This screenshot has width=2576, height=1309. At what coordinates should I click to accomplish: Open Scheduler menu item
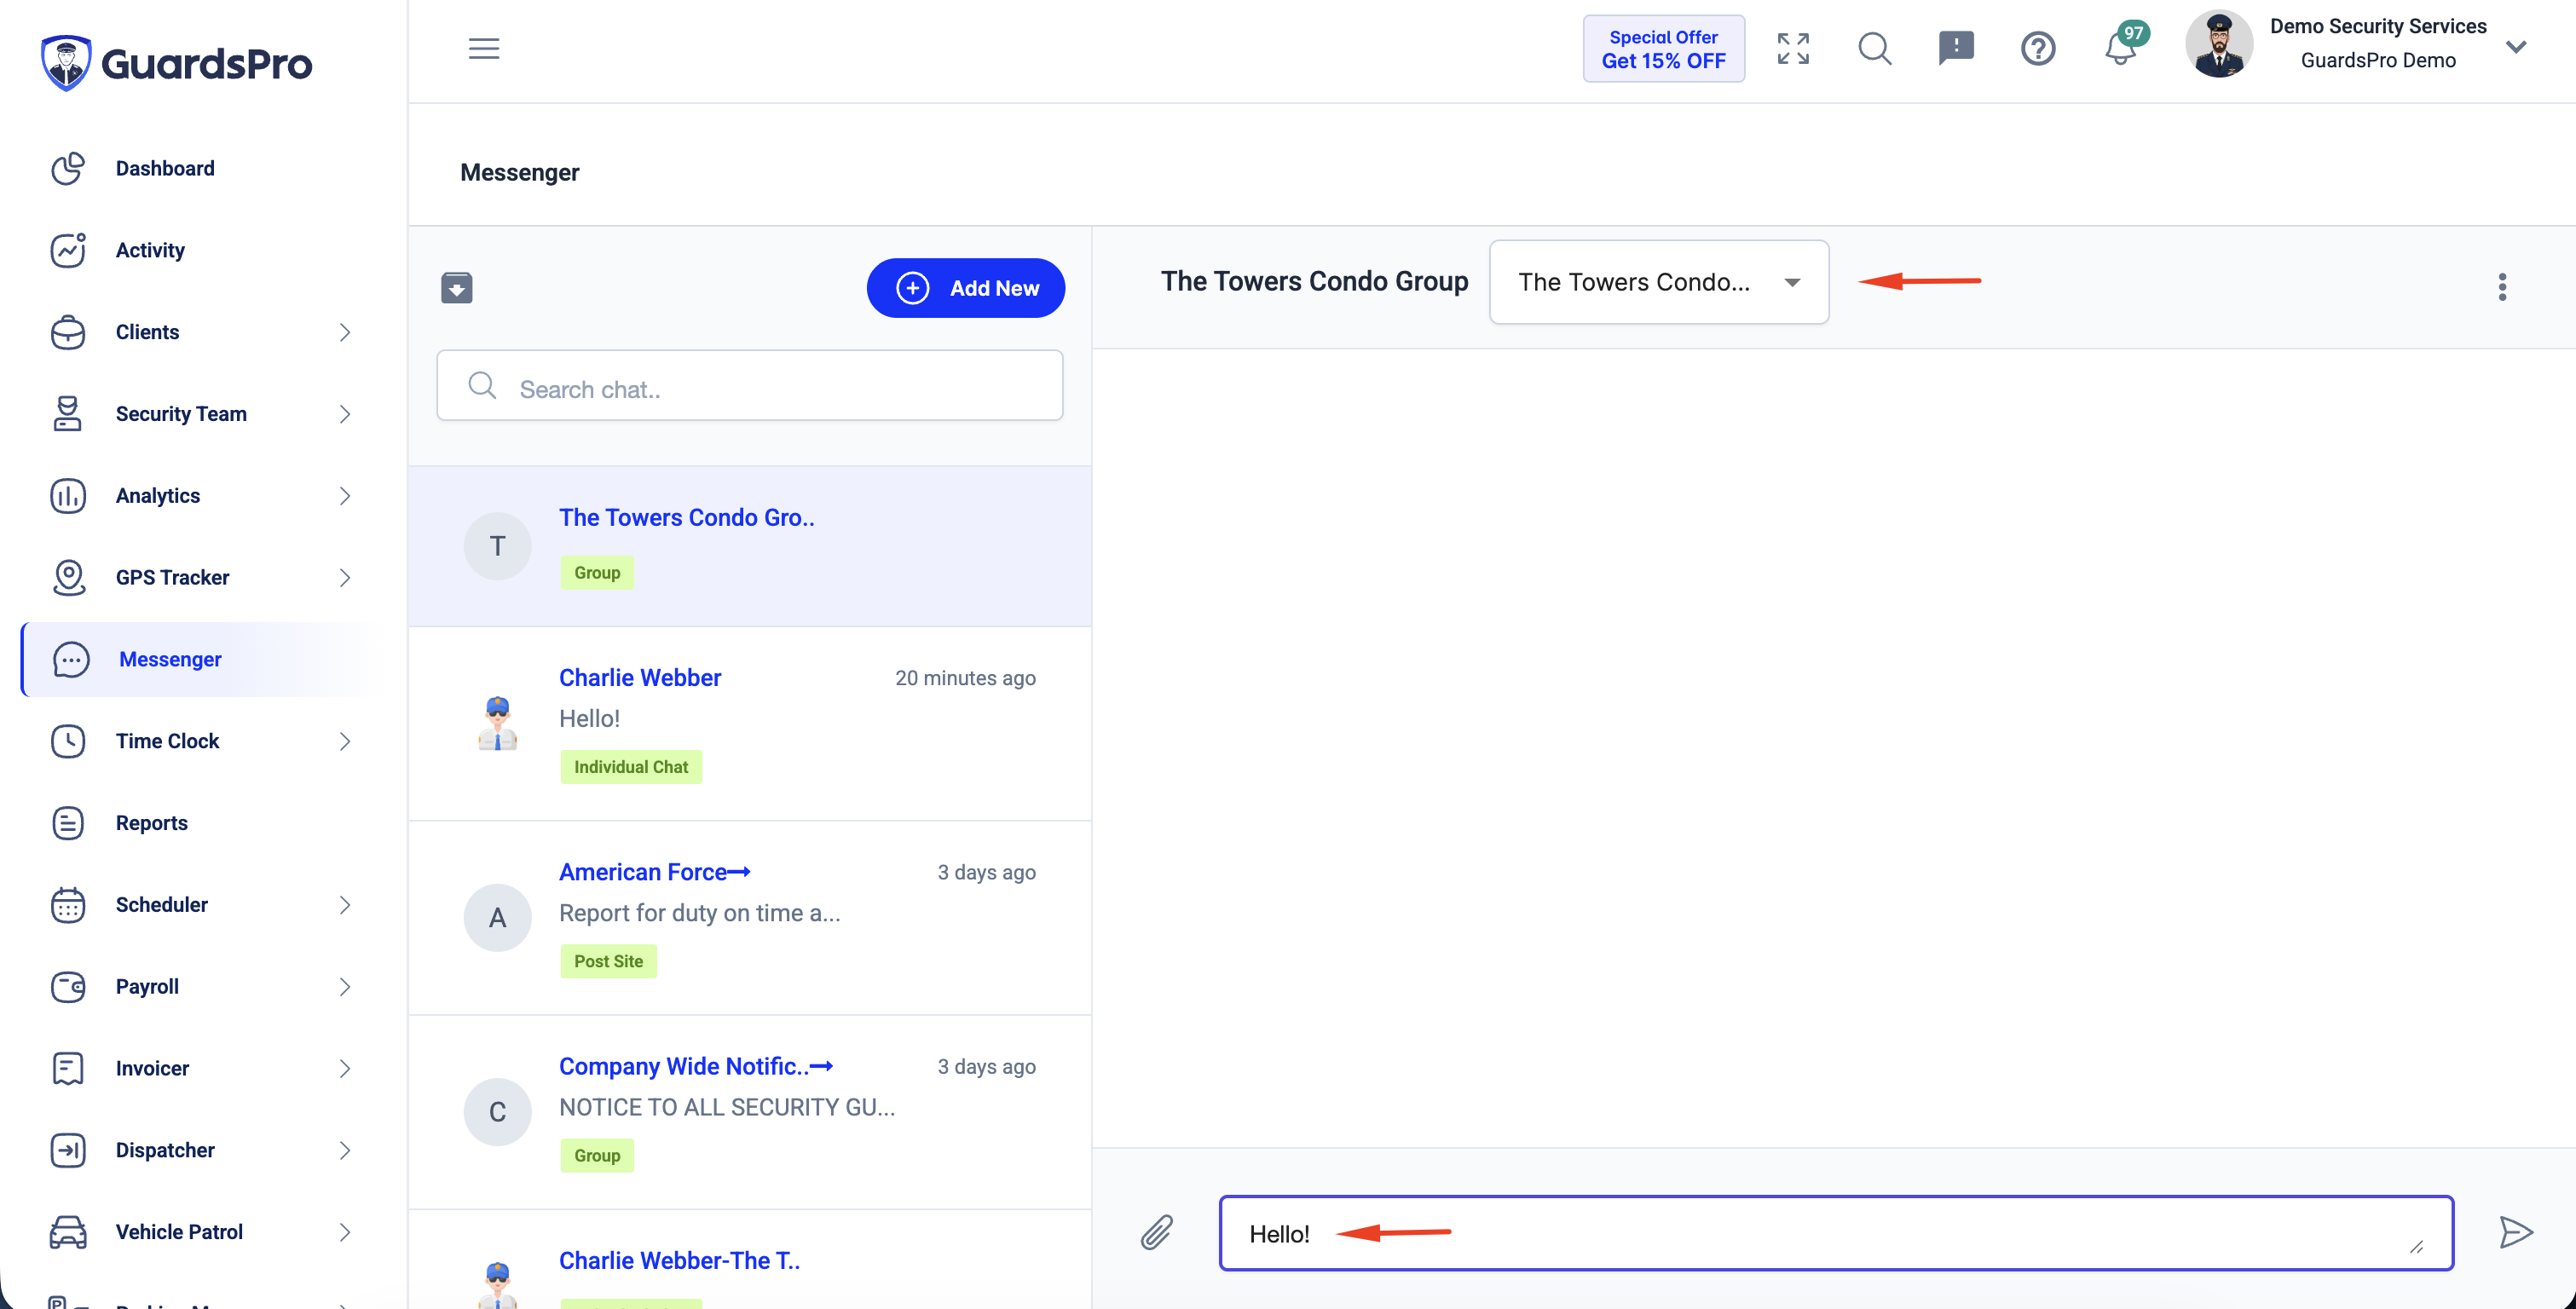[161, 905]
